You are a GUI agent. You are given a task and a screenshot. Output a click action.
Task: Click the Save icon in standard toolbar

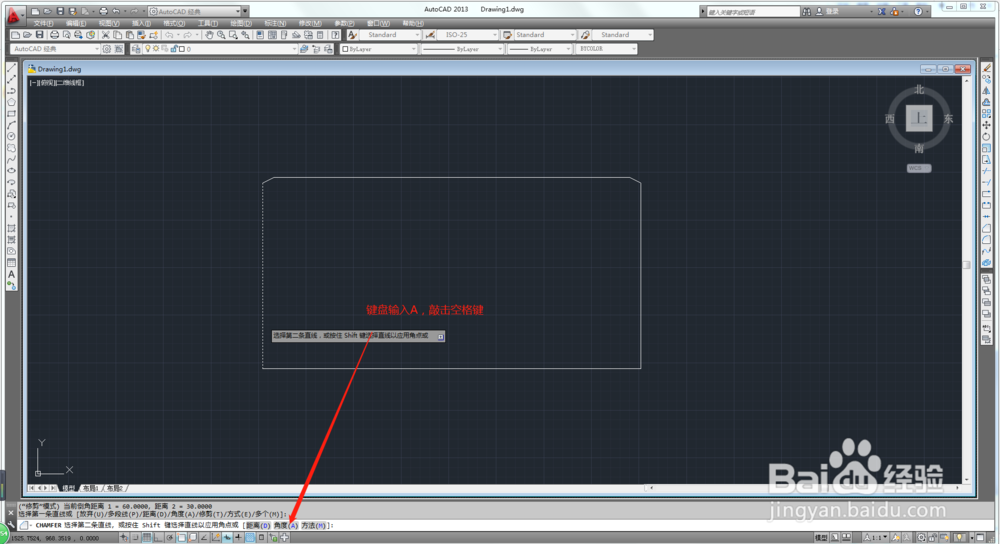[40, 35]
